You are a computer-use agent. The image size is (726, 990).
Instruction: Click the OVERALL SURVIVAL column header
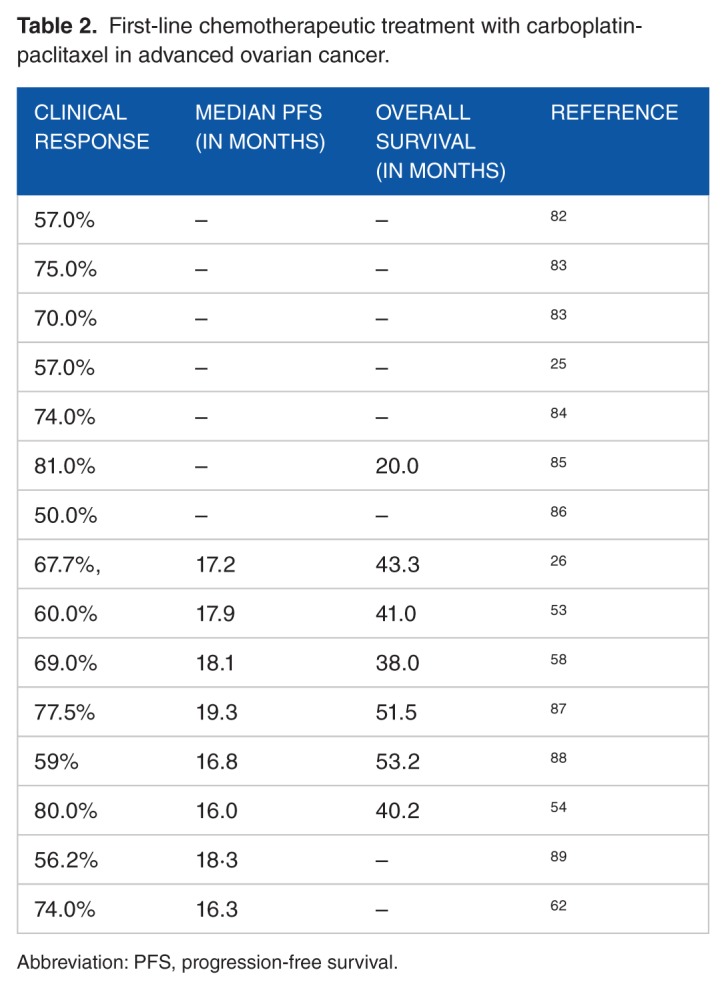click(440, 141)
